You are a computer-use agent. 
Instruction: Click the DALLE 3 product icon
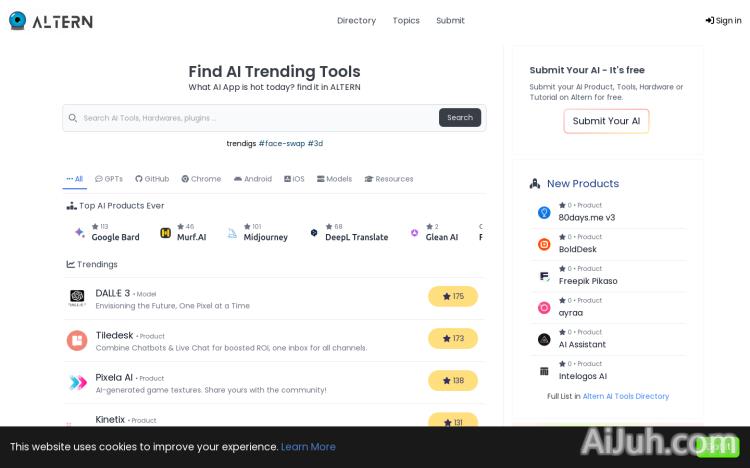tap(77, 298)
